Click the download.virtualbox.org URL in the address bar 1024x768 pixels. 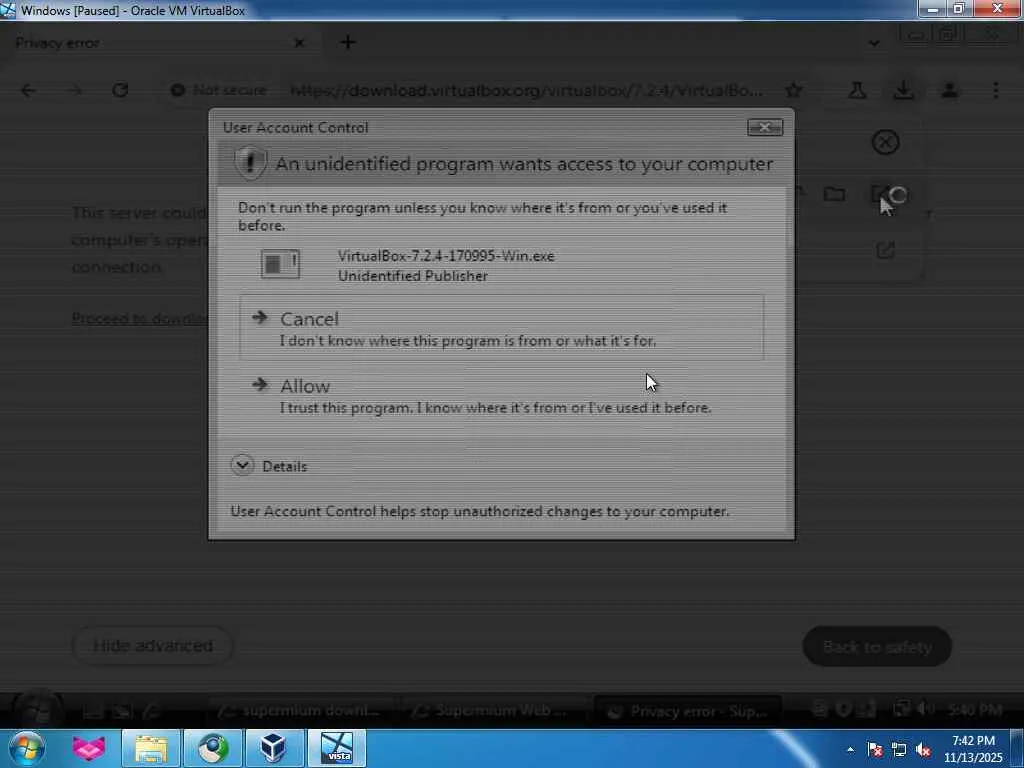coord(526,90)
